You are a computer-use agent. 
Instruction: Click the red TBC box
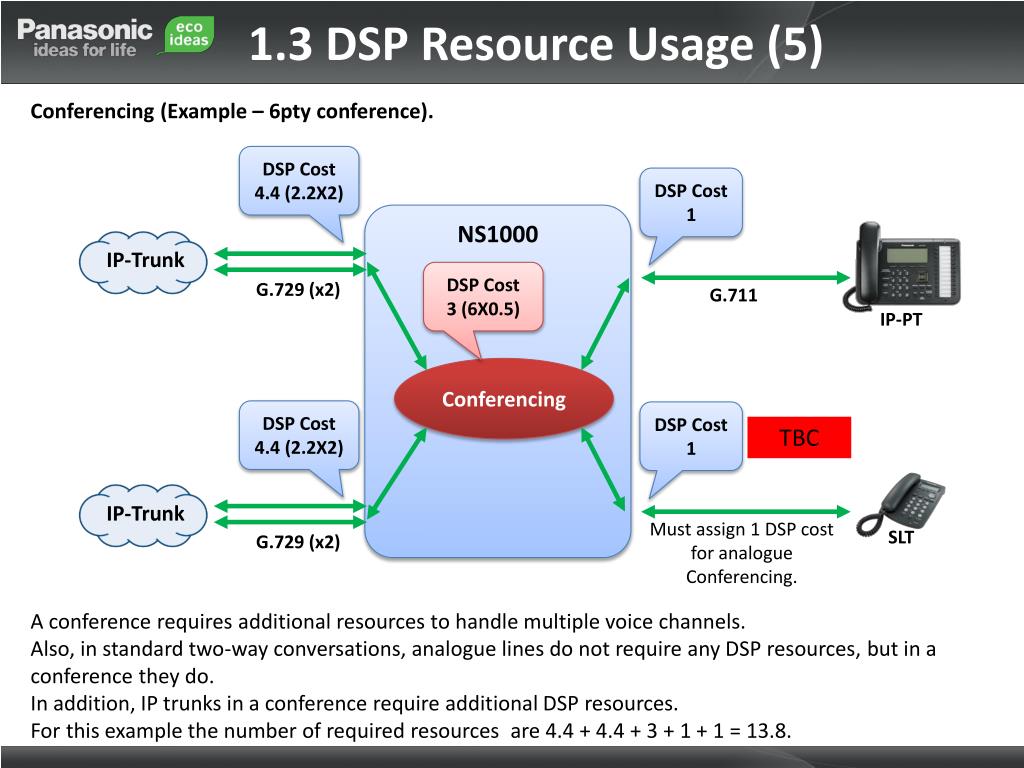(799, 437)
